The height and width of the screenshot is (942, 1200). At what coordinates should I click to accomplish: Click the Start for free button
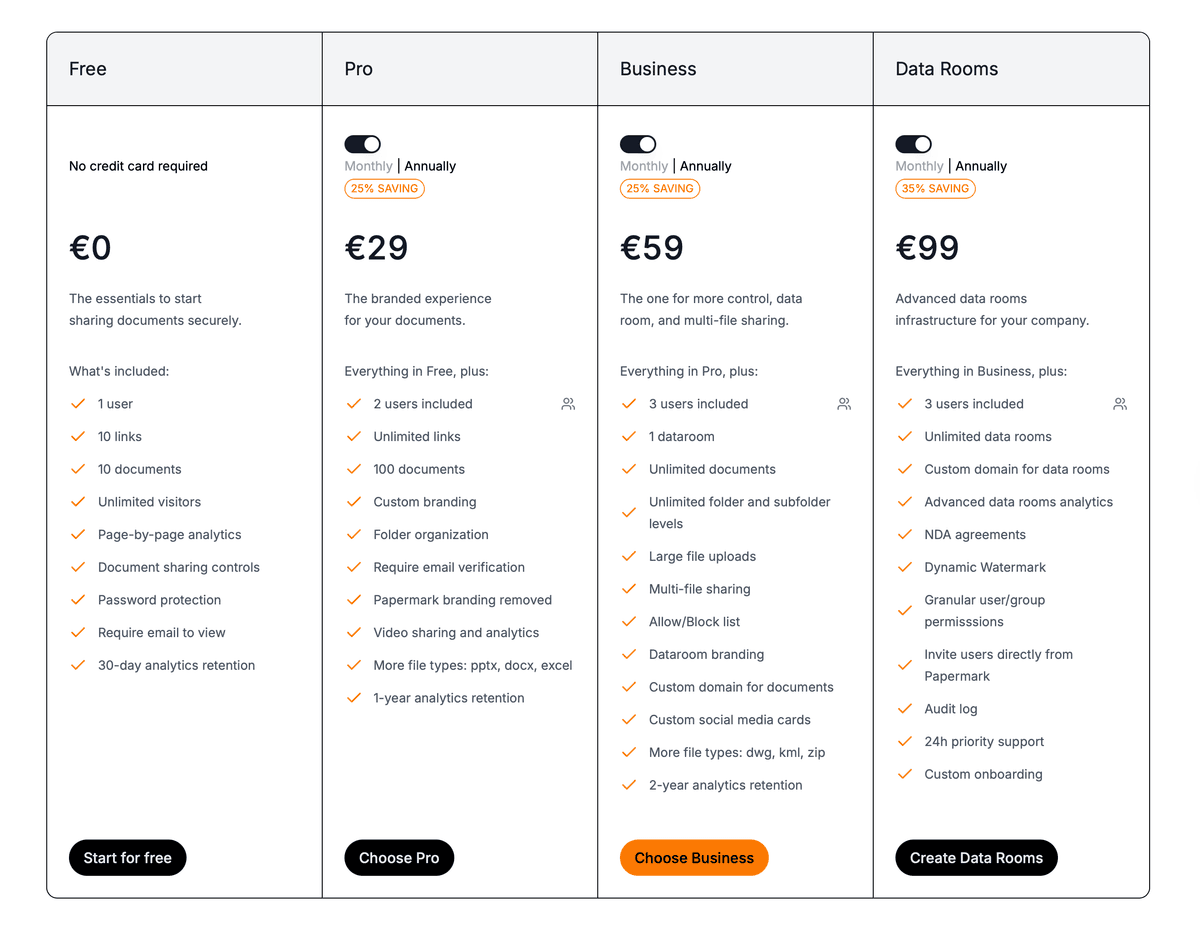tap(127, 857)
